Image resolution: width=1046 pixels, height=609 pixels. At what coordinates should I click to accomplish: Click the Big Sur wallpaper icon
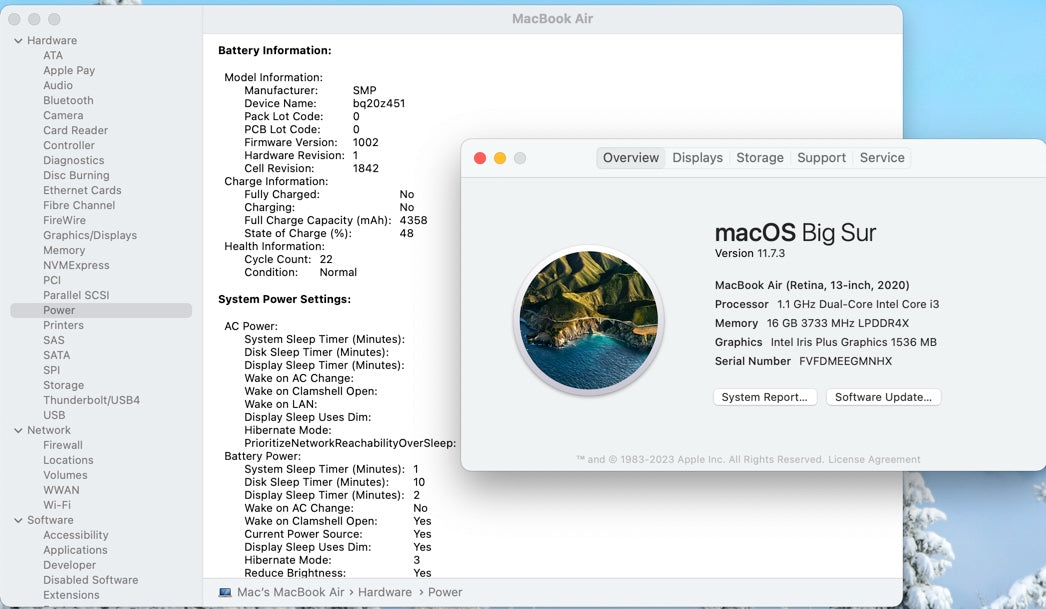589,320
